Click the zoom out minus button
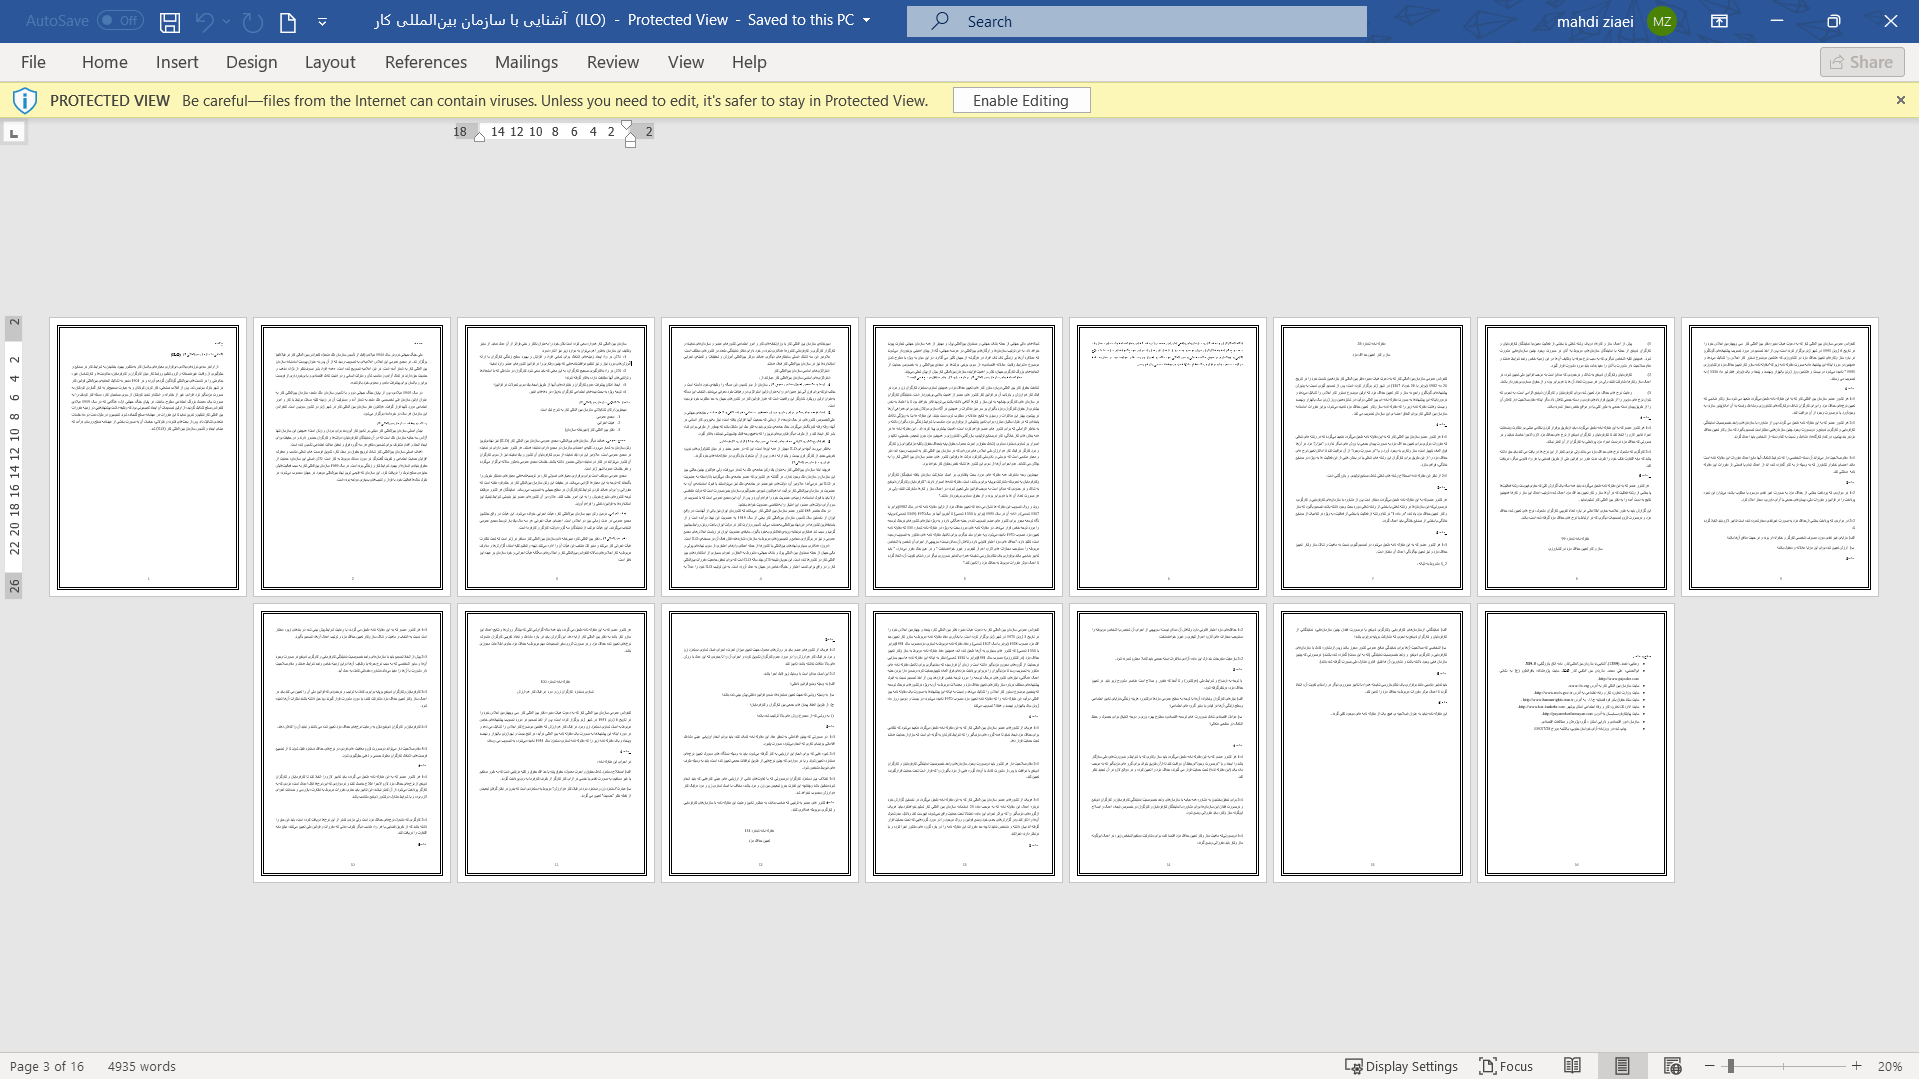Viewport: 1919px width, 1079px height. tap(1710, 1066)
